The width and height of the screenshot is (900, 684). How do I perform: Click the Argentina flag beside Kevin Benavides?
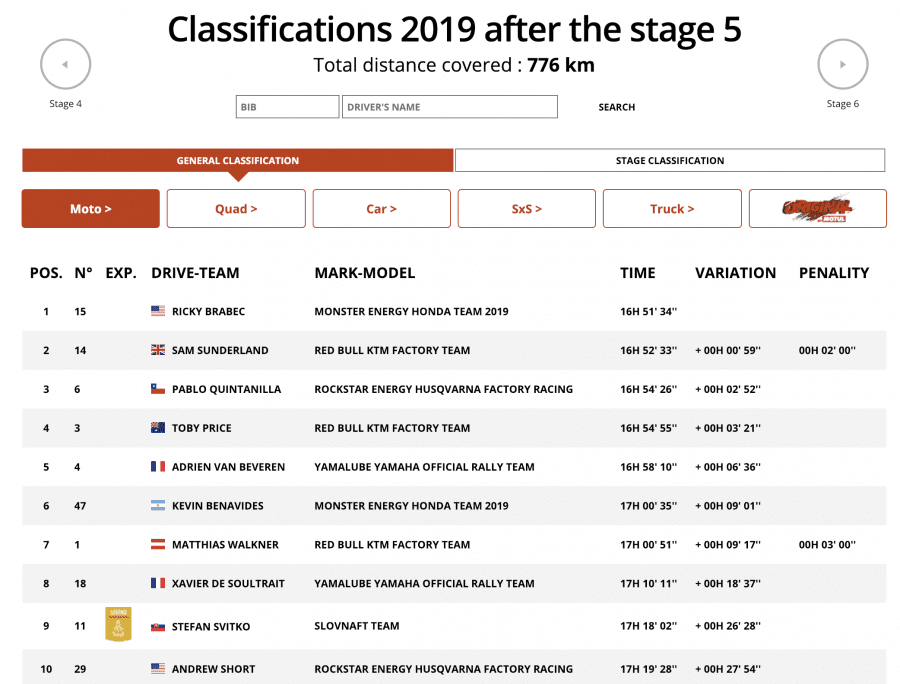(x=158, y=506)
